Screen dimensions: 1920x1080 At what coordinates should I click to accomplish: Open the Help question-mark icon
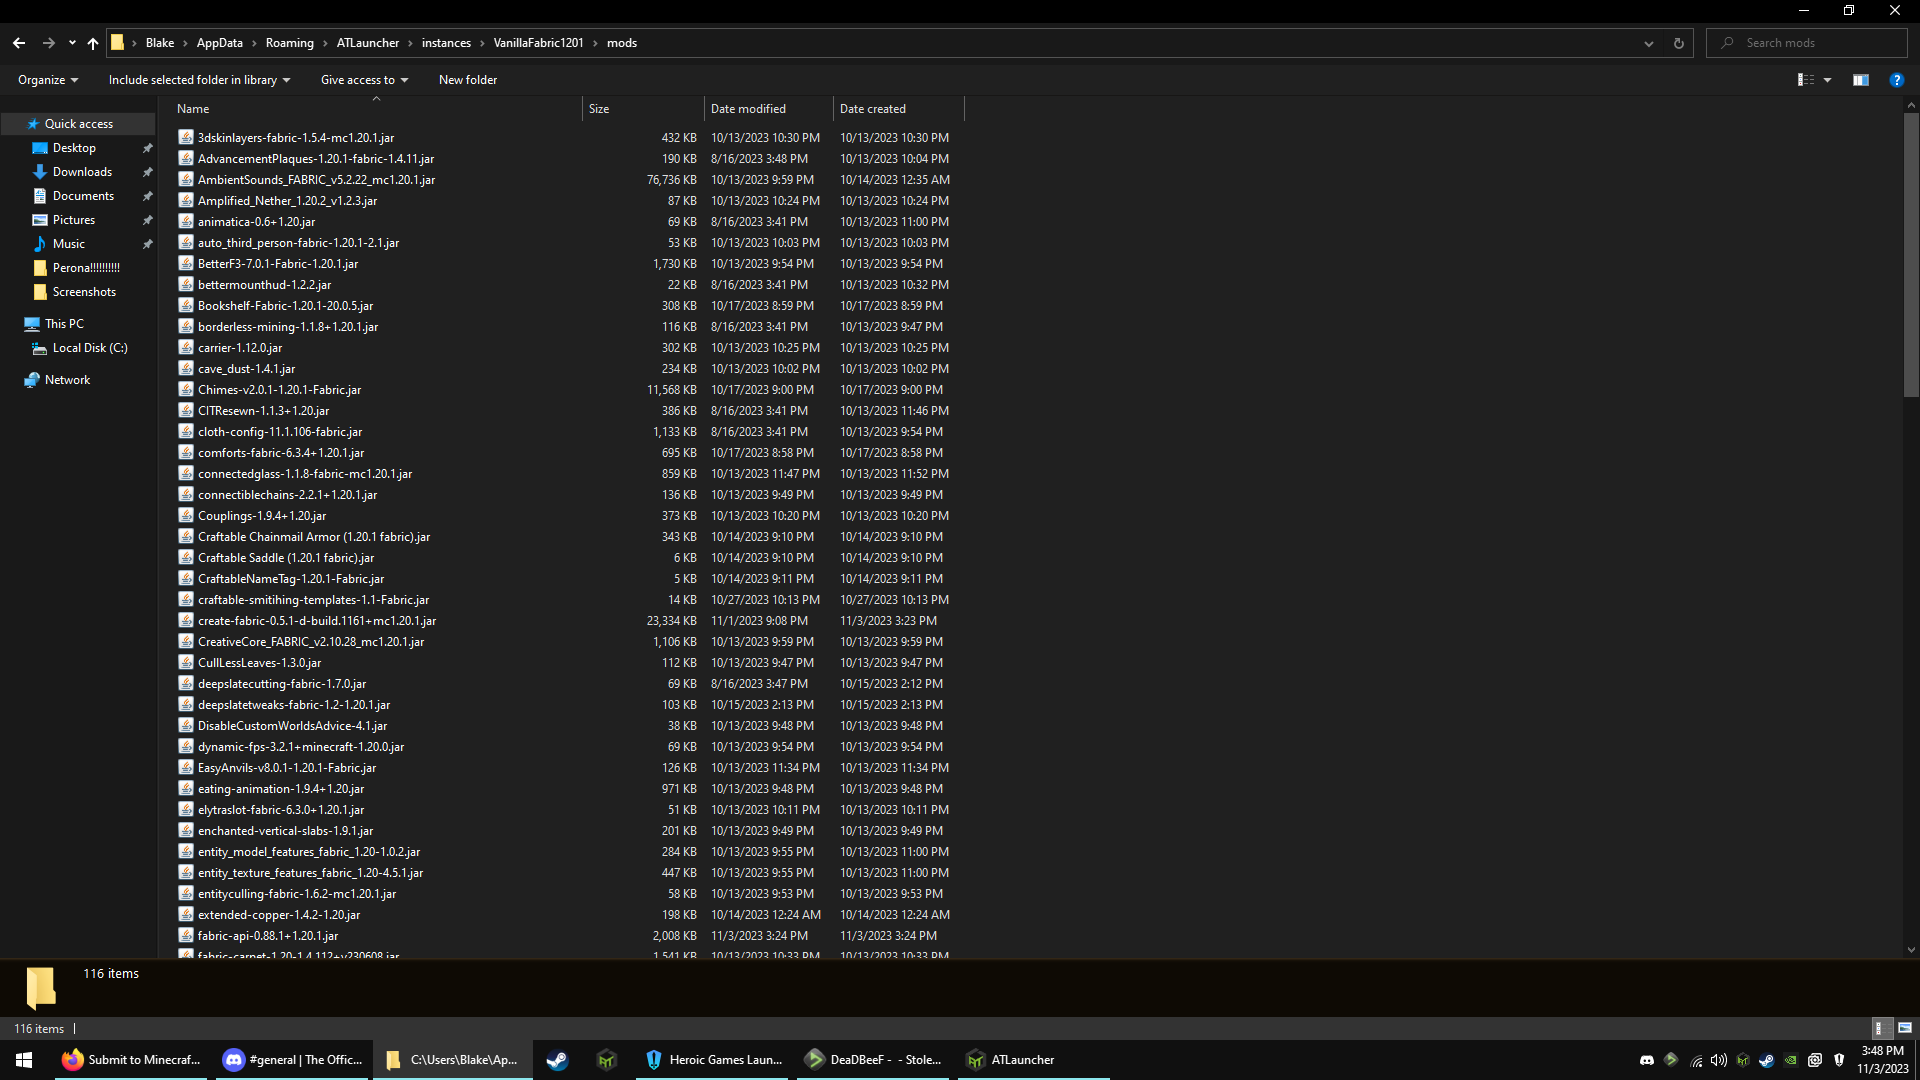click(x=1896, y=80)
